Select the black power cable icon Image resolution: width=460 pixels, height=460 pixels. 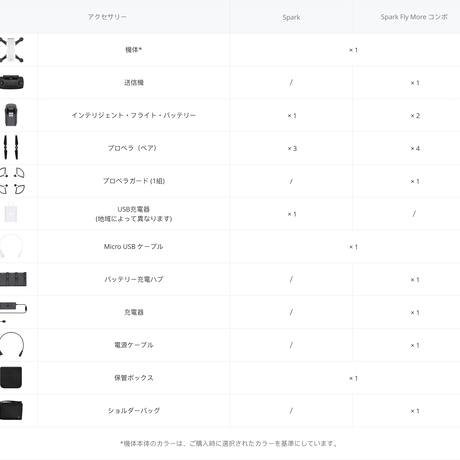point(12,344)
